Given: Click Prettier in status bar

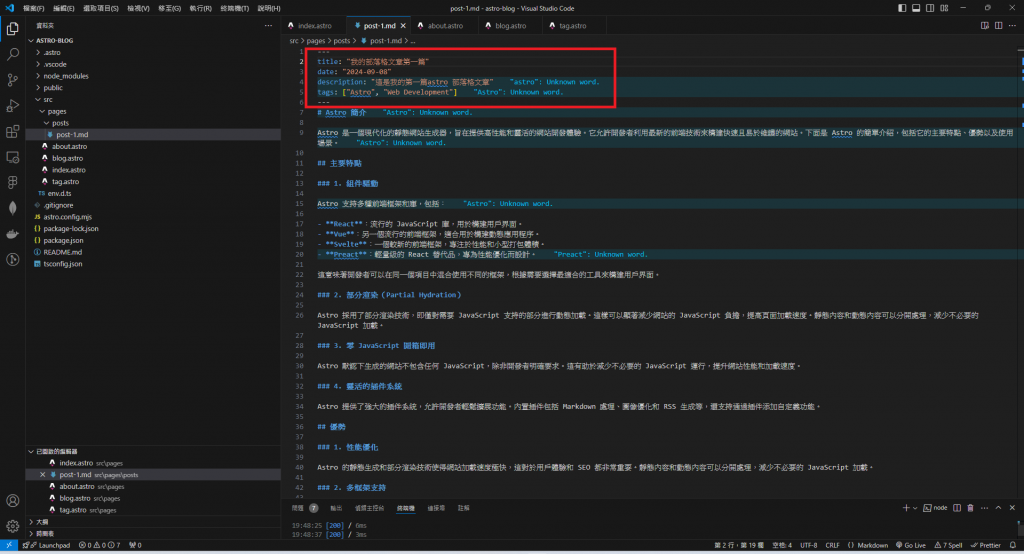Looking at the screenshot, I should tap(985, 545).
